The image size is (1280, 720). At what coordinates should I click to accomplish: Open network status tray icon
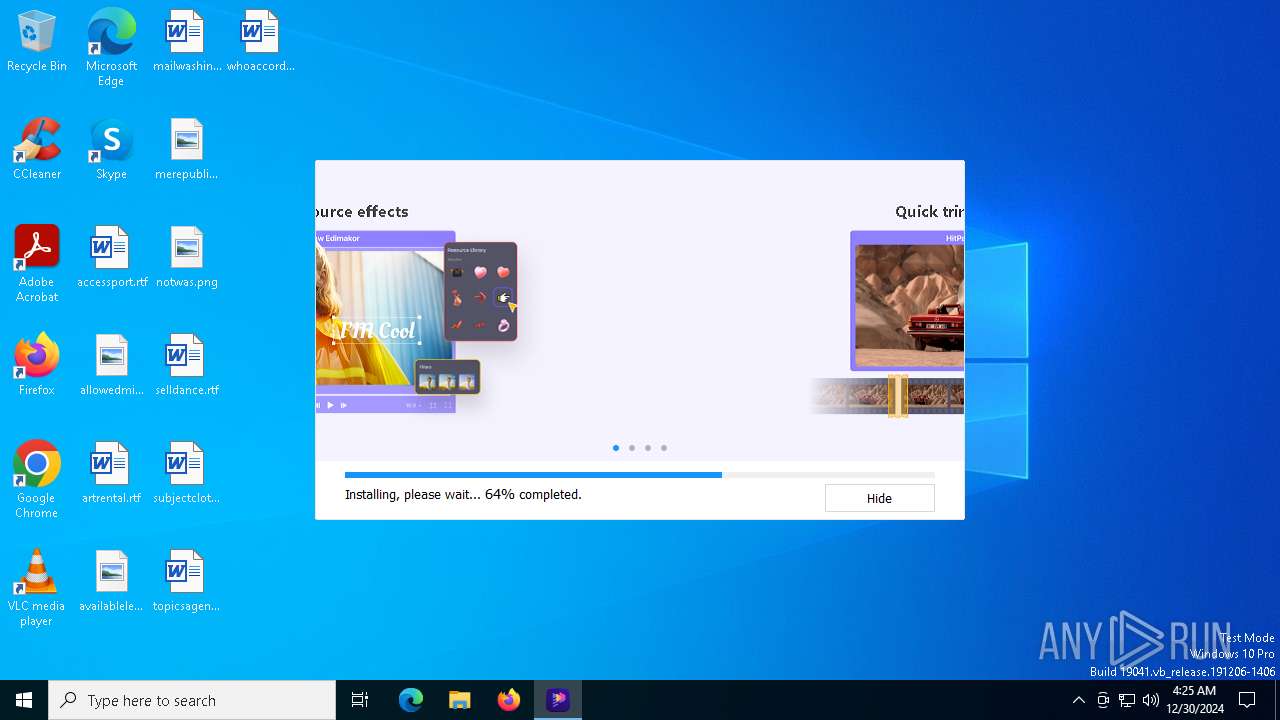click(x=1127, y=700)
